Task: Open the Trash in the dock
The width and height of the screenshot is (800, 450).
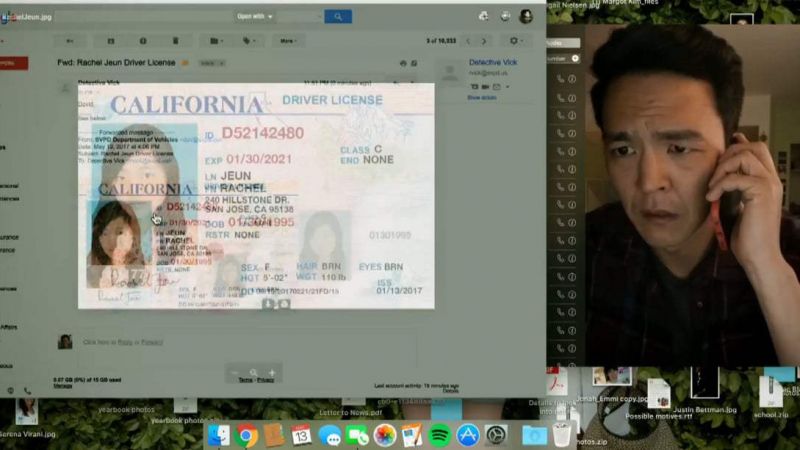Action: click(562, 435)
